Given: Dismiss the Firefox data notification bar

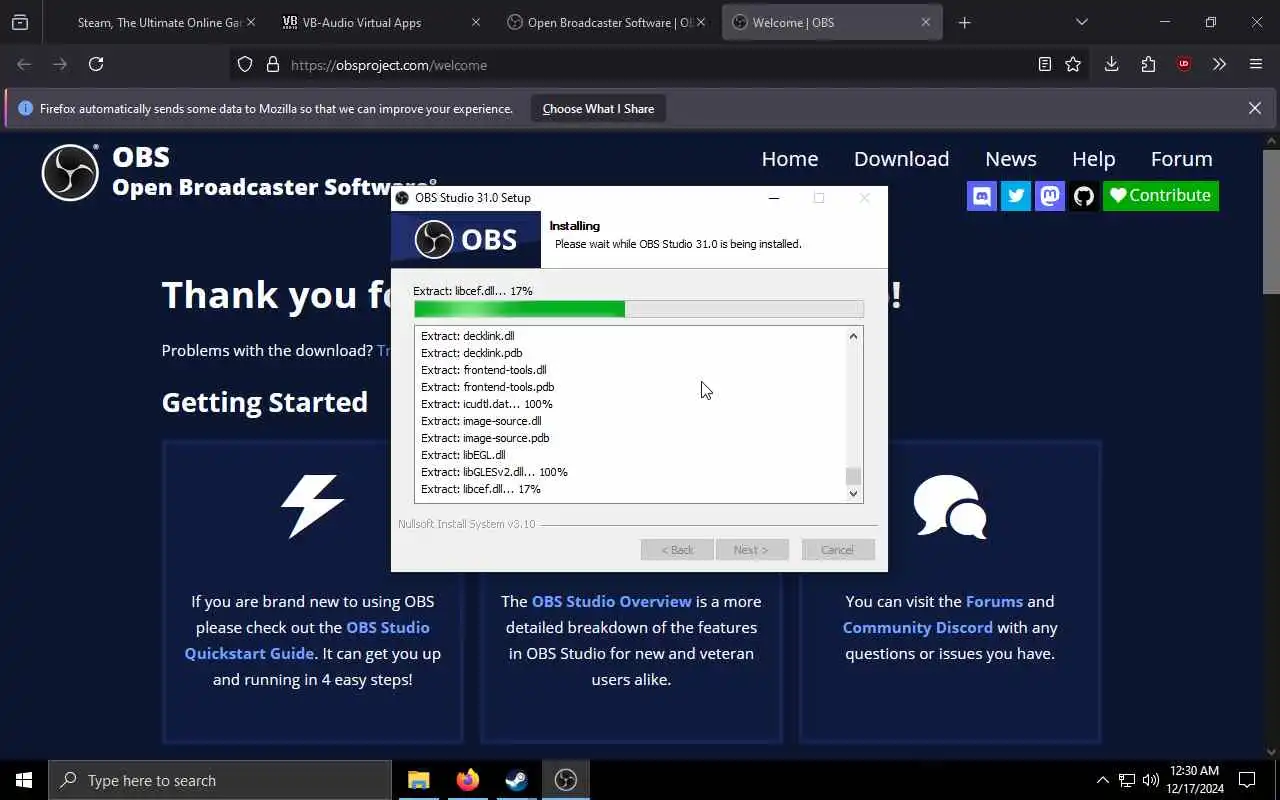Looking at the screenshot, I should (1255, 108).
